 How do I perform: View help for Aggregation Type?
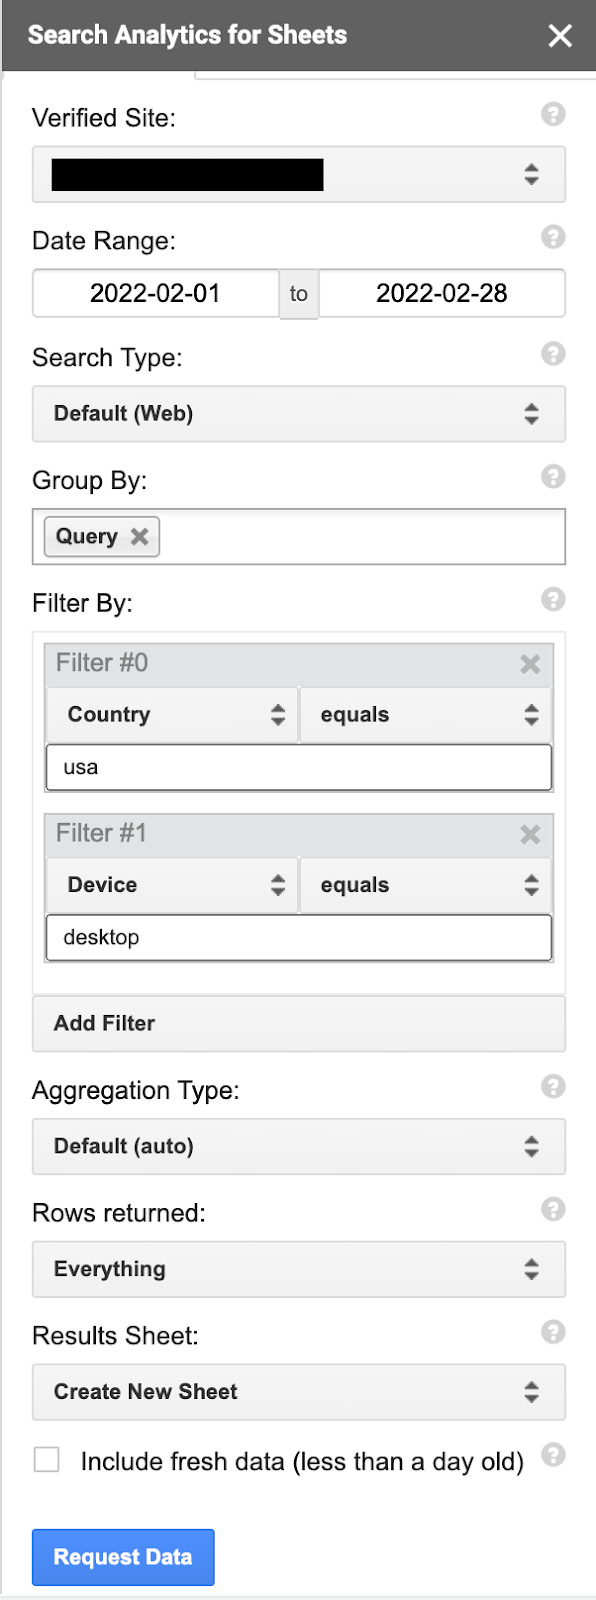tap(552, 1087)
